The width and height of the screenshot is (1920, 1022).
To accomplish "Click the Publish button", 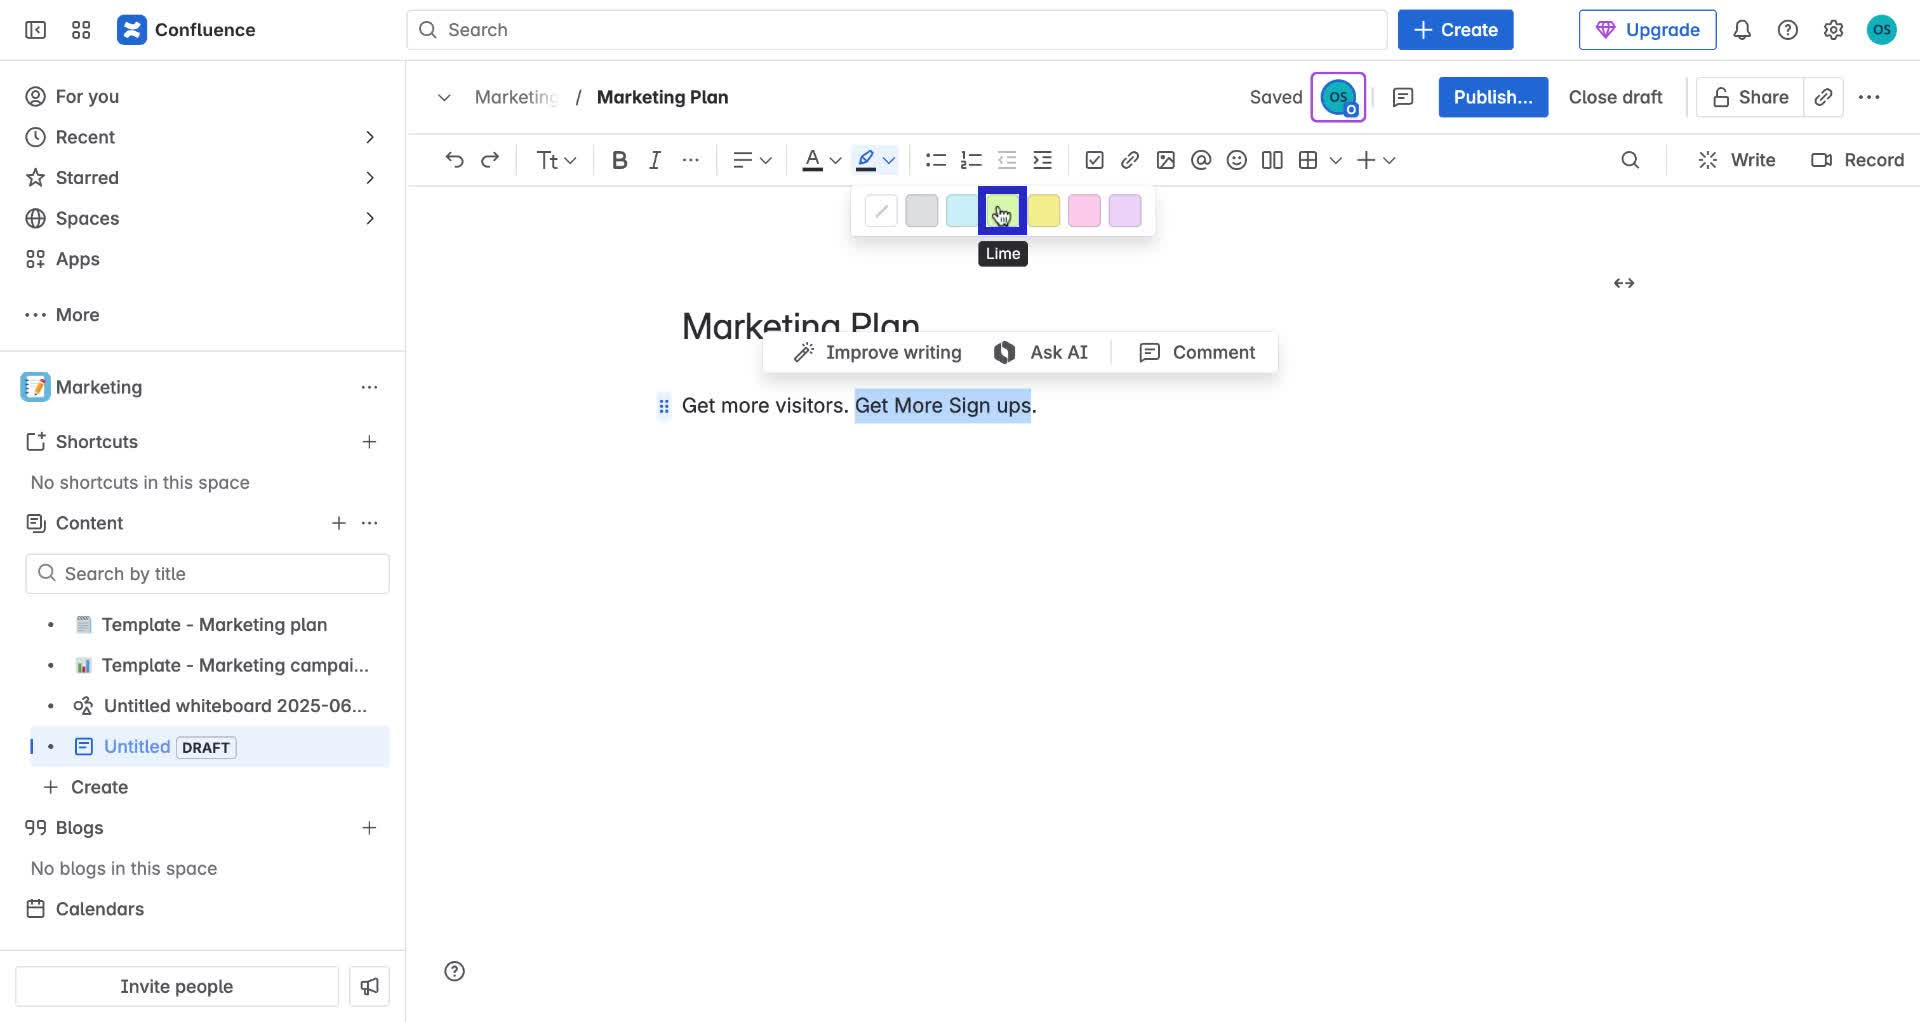I will pyautogui.click(x=1492, y=97).
